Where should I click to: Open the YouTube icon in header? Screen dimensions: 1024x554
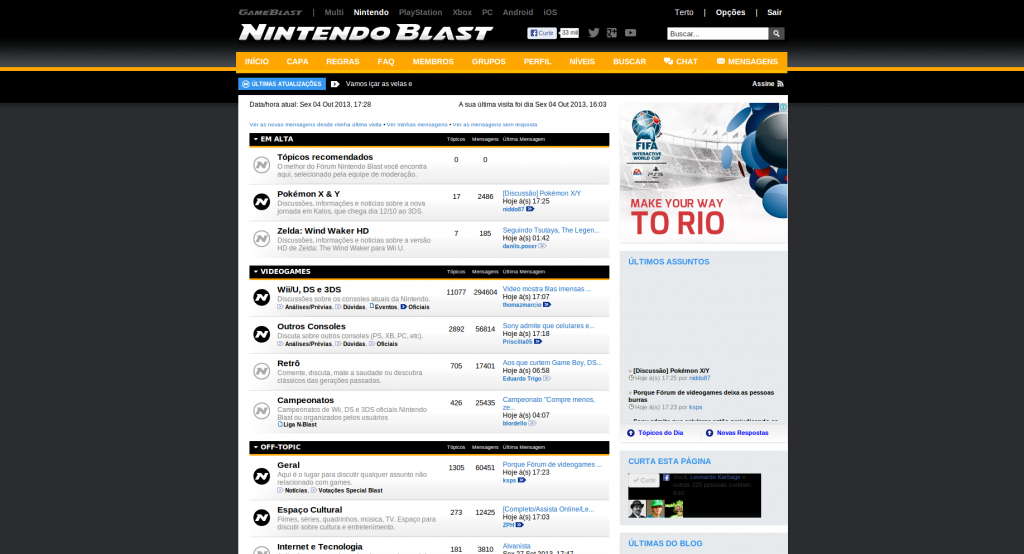point(630,33)
